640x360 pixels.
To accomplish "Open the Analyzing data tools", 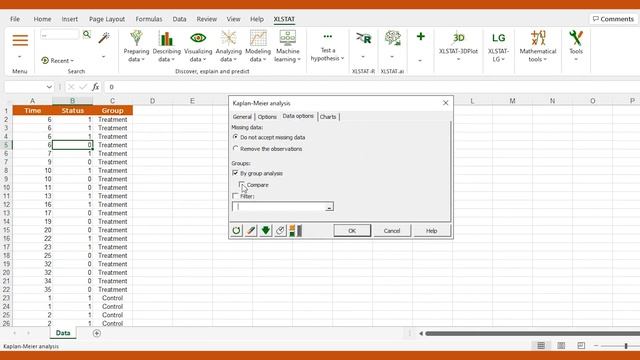I will click(229, 47).
